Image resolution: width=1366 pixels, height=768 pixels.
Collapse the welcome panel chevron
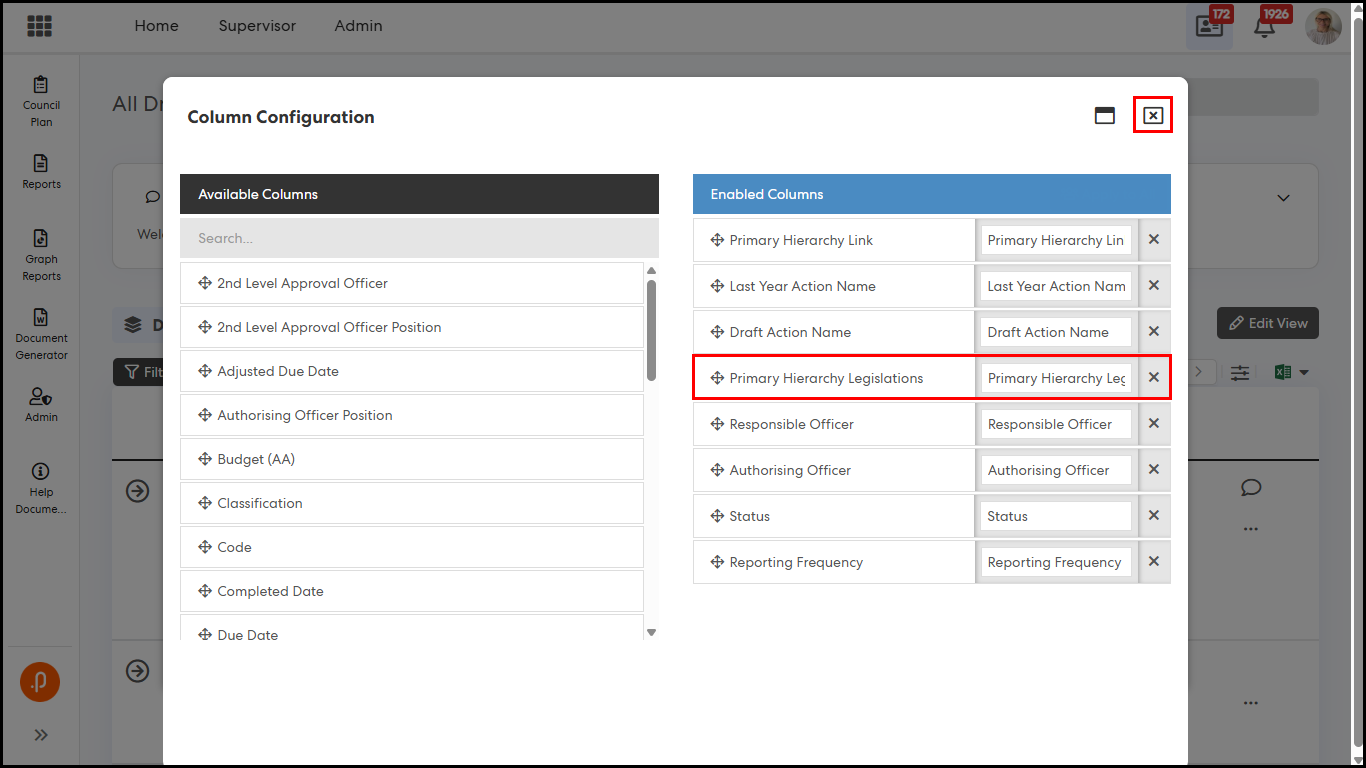[x=1283, y=198]
